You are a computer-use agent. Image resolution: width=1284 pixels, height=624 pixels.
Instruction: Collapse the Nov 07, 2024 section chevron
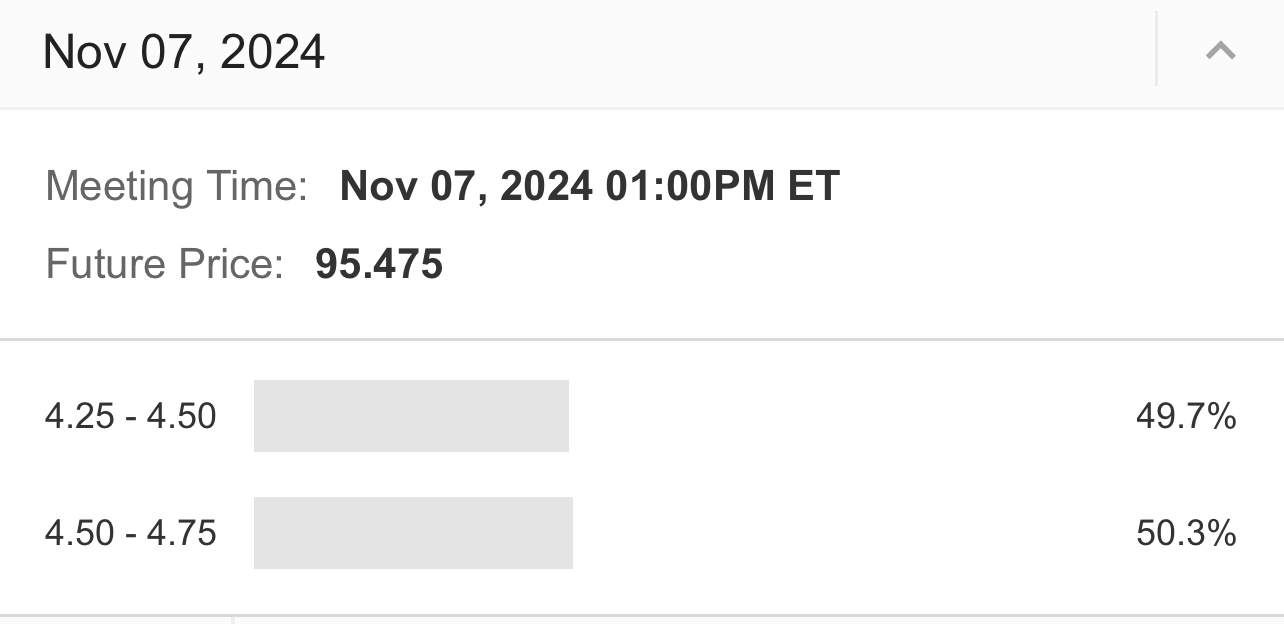click(1220, 51)
